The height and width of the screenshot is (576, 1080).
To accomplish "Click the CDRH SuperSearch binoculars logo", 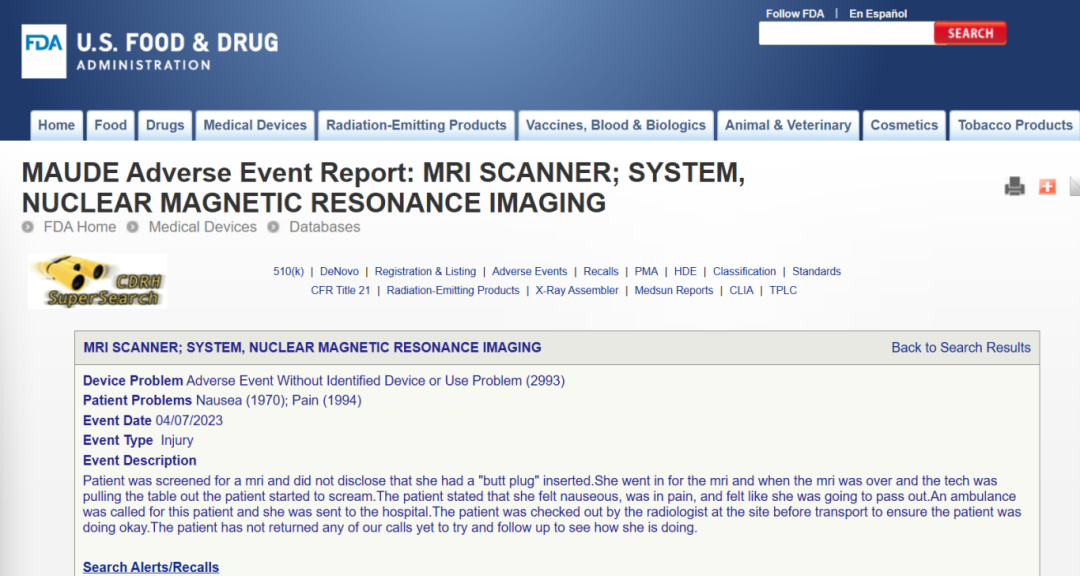I will (96, 281).
